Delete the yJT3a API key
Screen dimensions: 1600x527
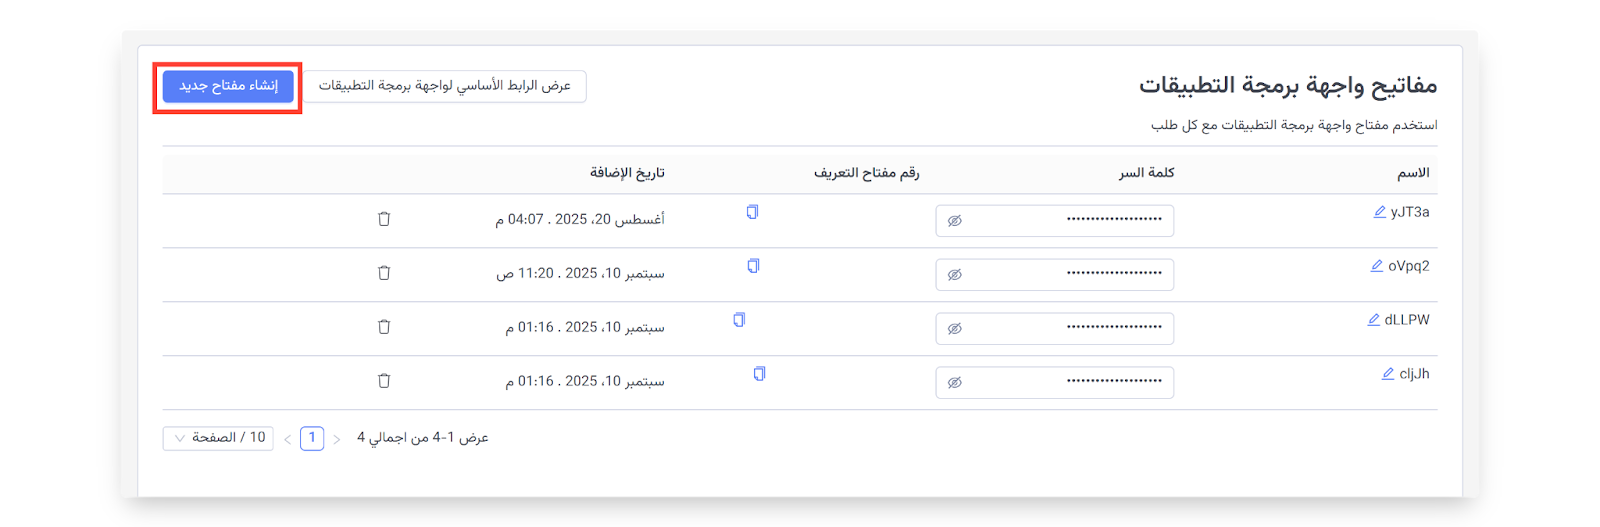tap(384, 219)
